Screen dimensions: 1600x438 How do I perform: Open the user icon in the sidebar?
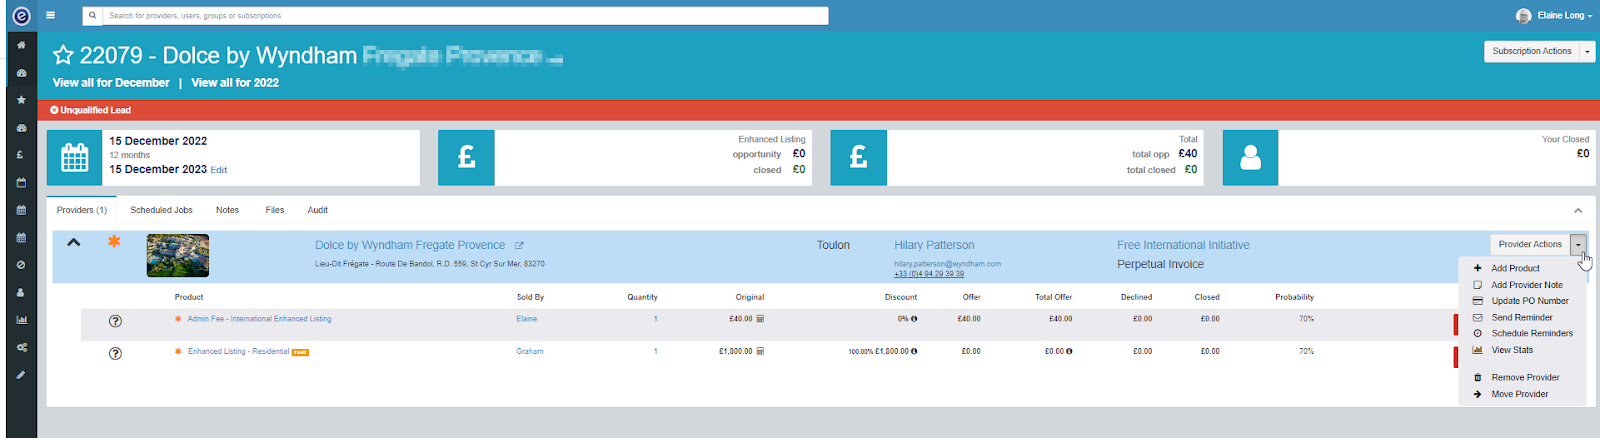(21, 293)
